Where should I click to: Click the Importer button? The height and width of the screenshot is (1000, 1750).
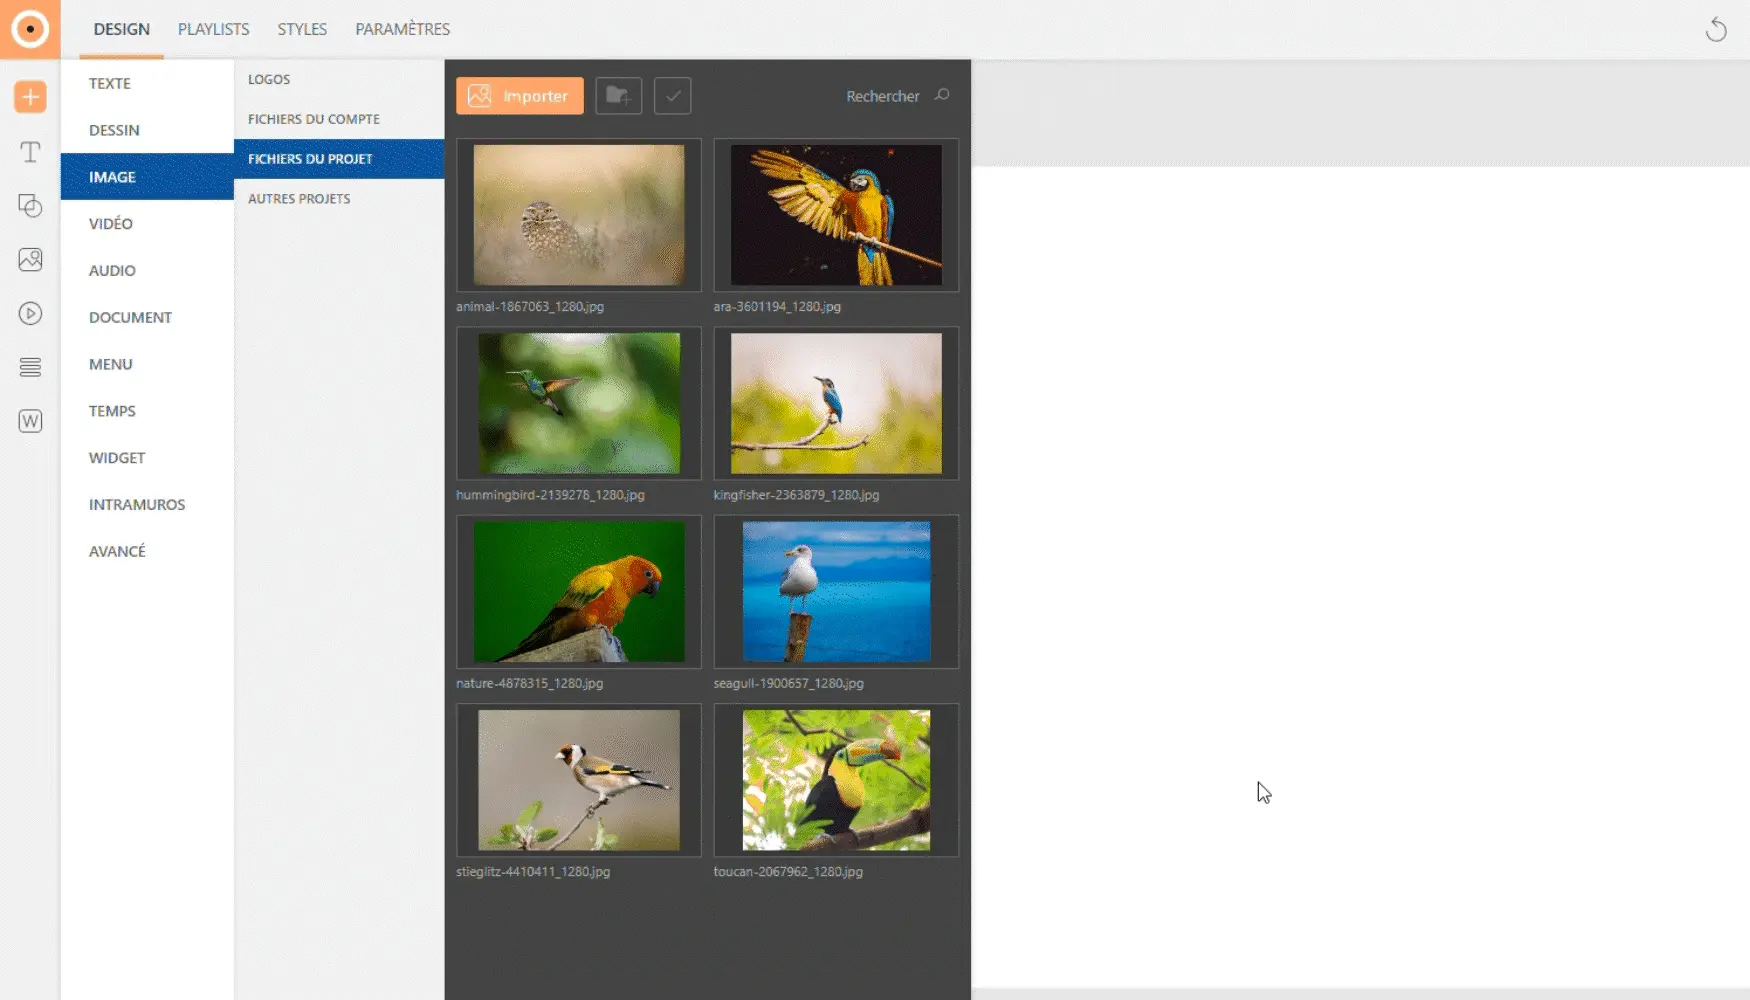point(519,96)
